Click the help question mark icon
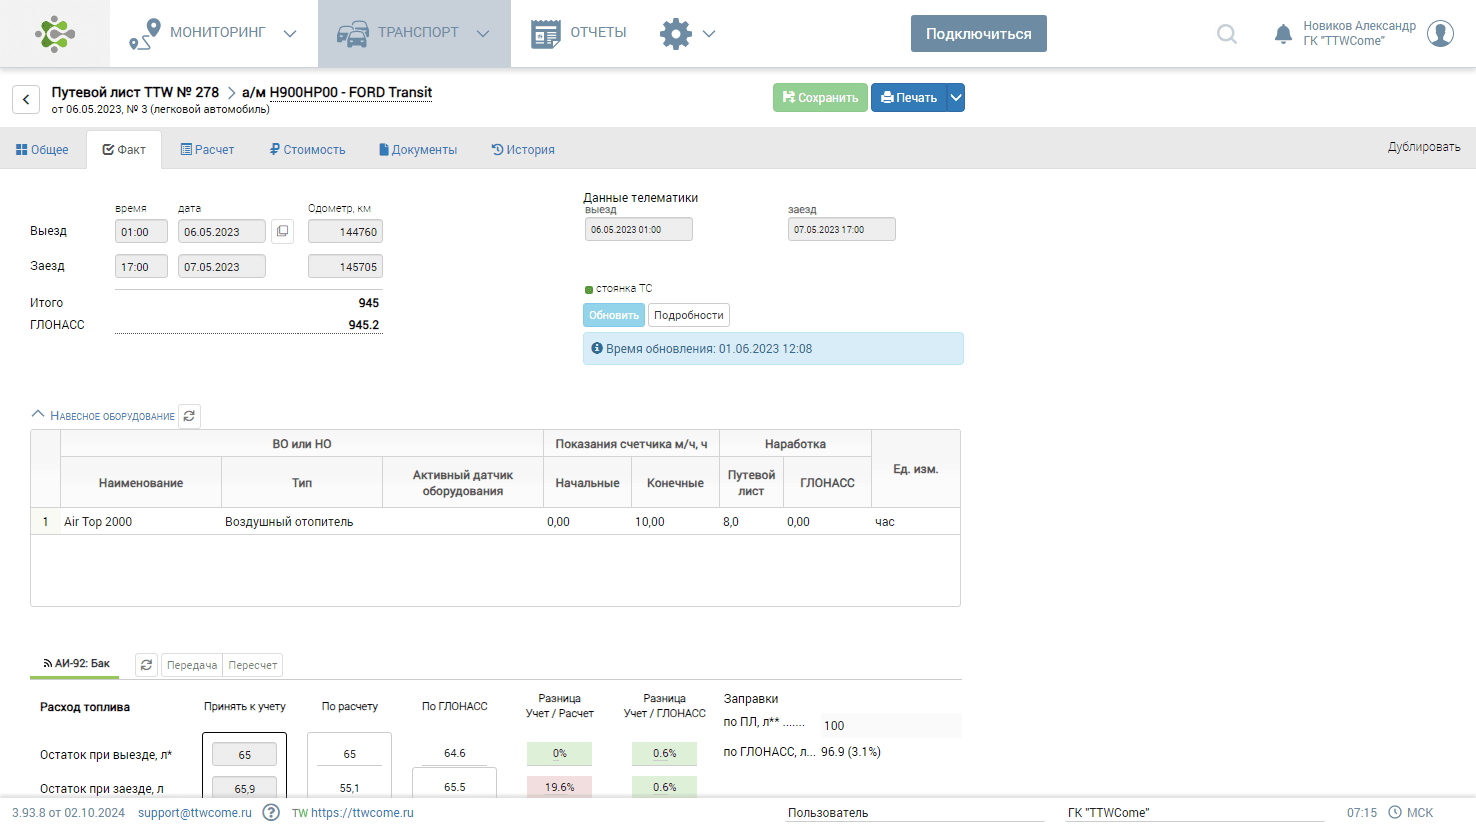 271,812
